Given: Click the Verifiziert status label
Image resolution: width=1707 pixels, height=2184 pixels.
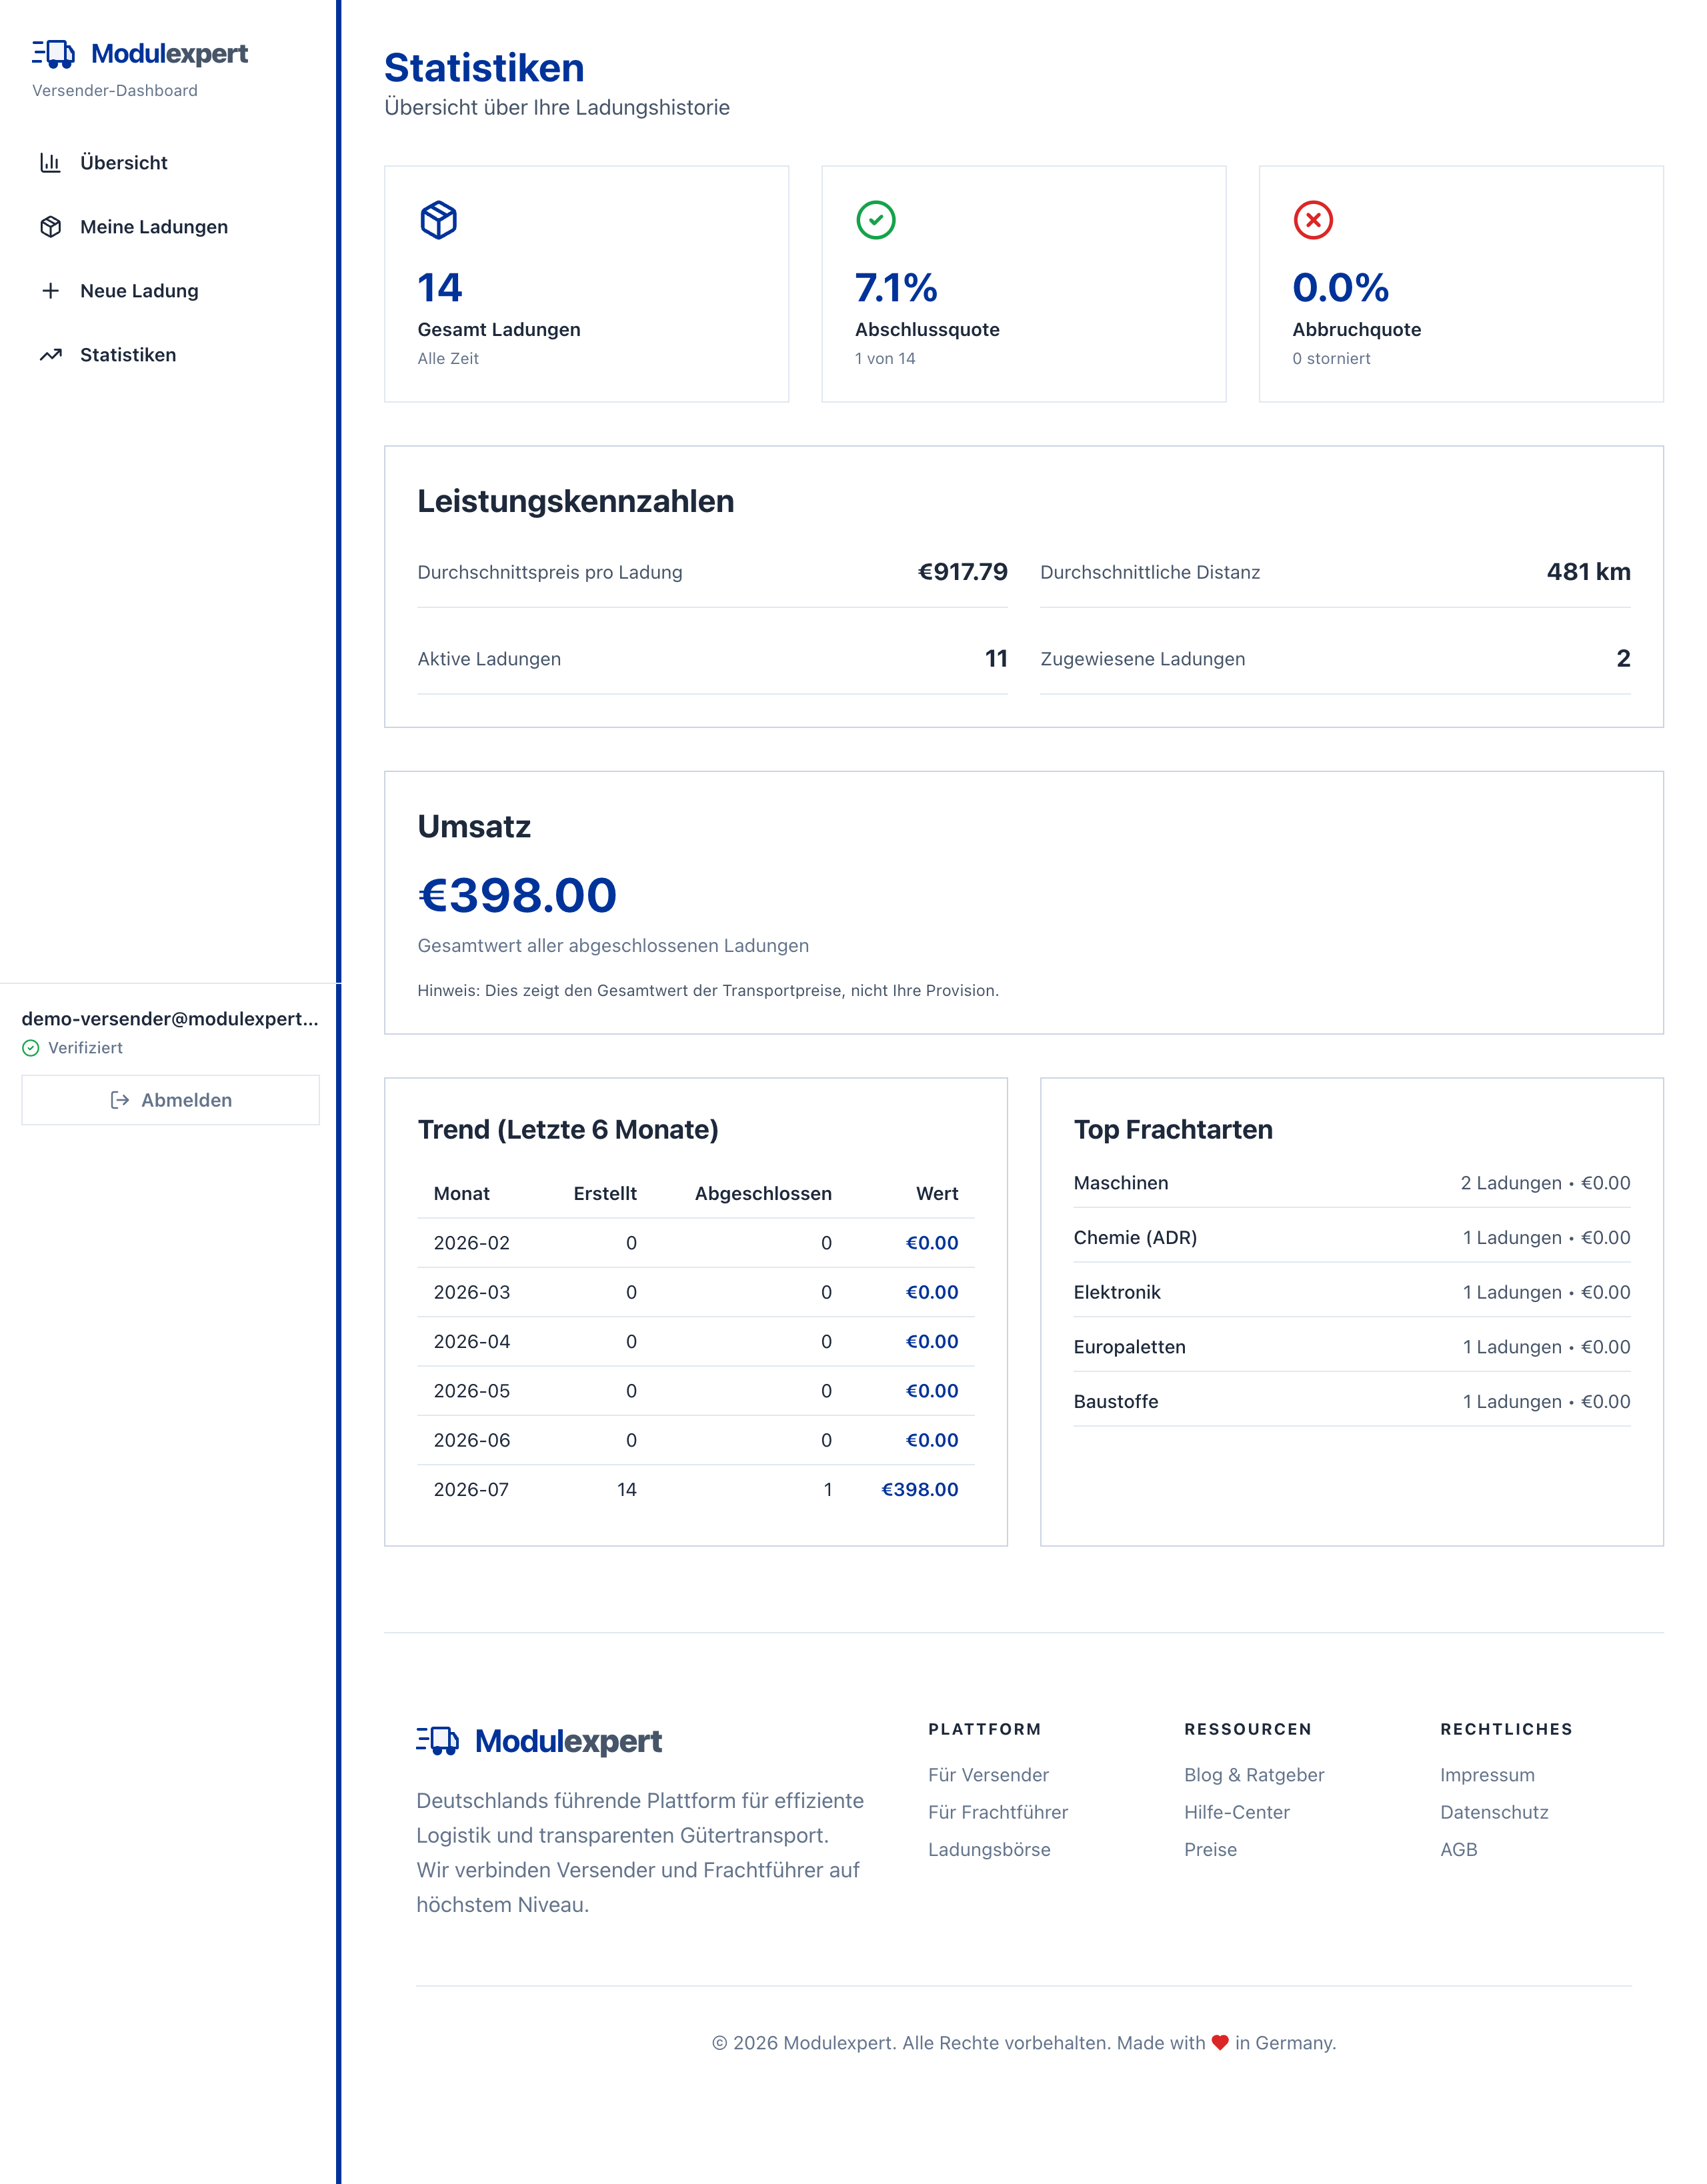Looking at the screenshot, I should pyautogui.click(x=85, y=1048).
